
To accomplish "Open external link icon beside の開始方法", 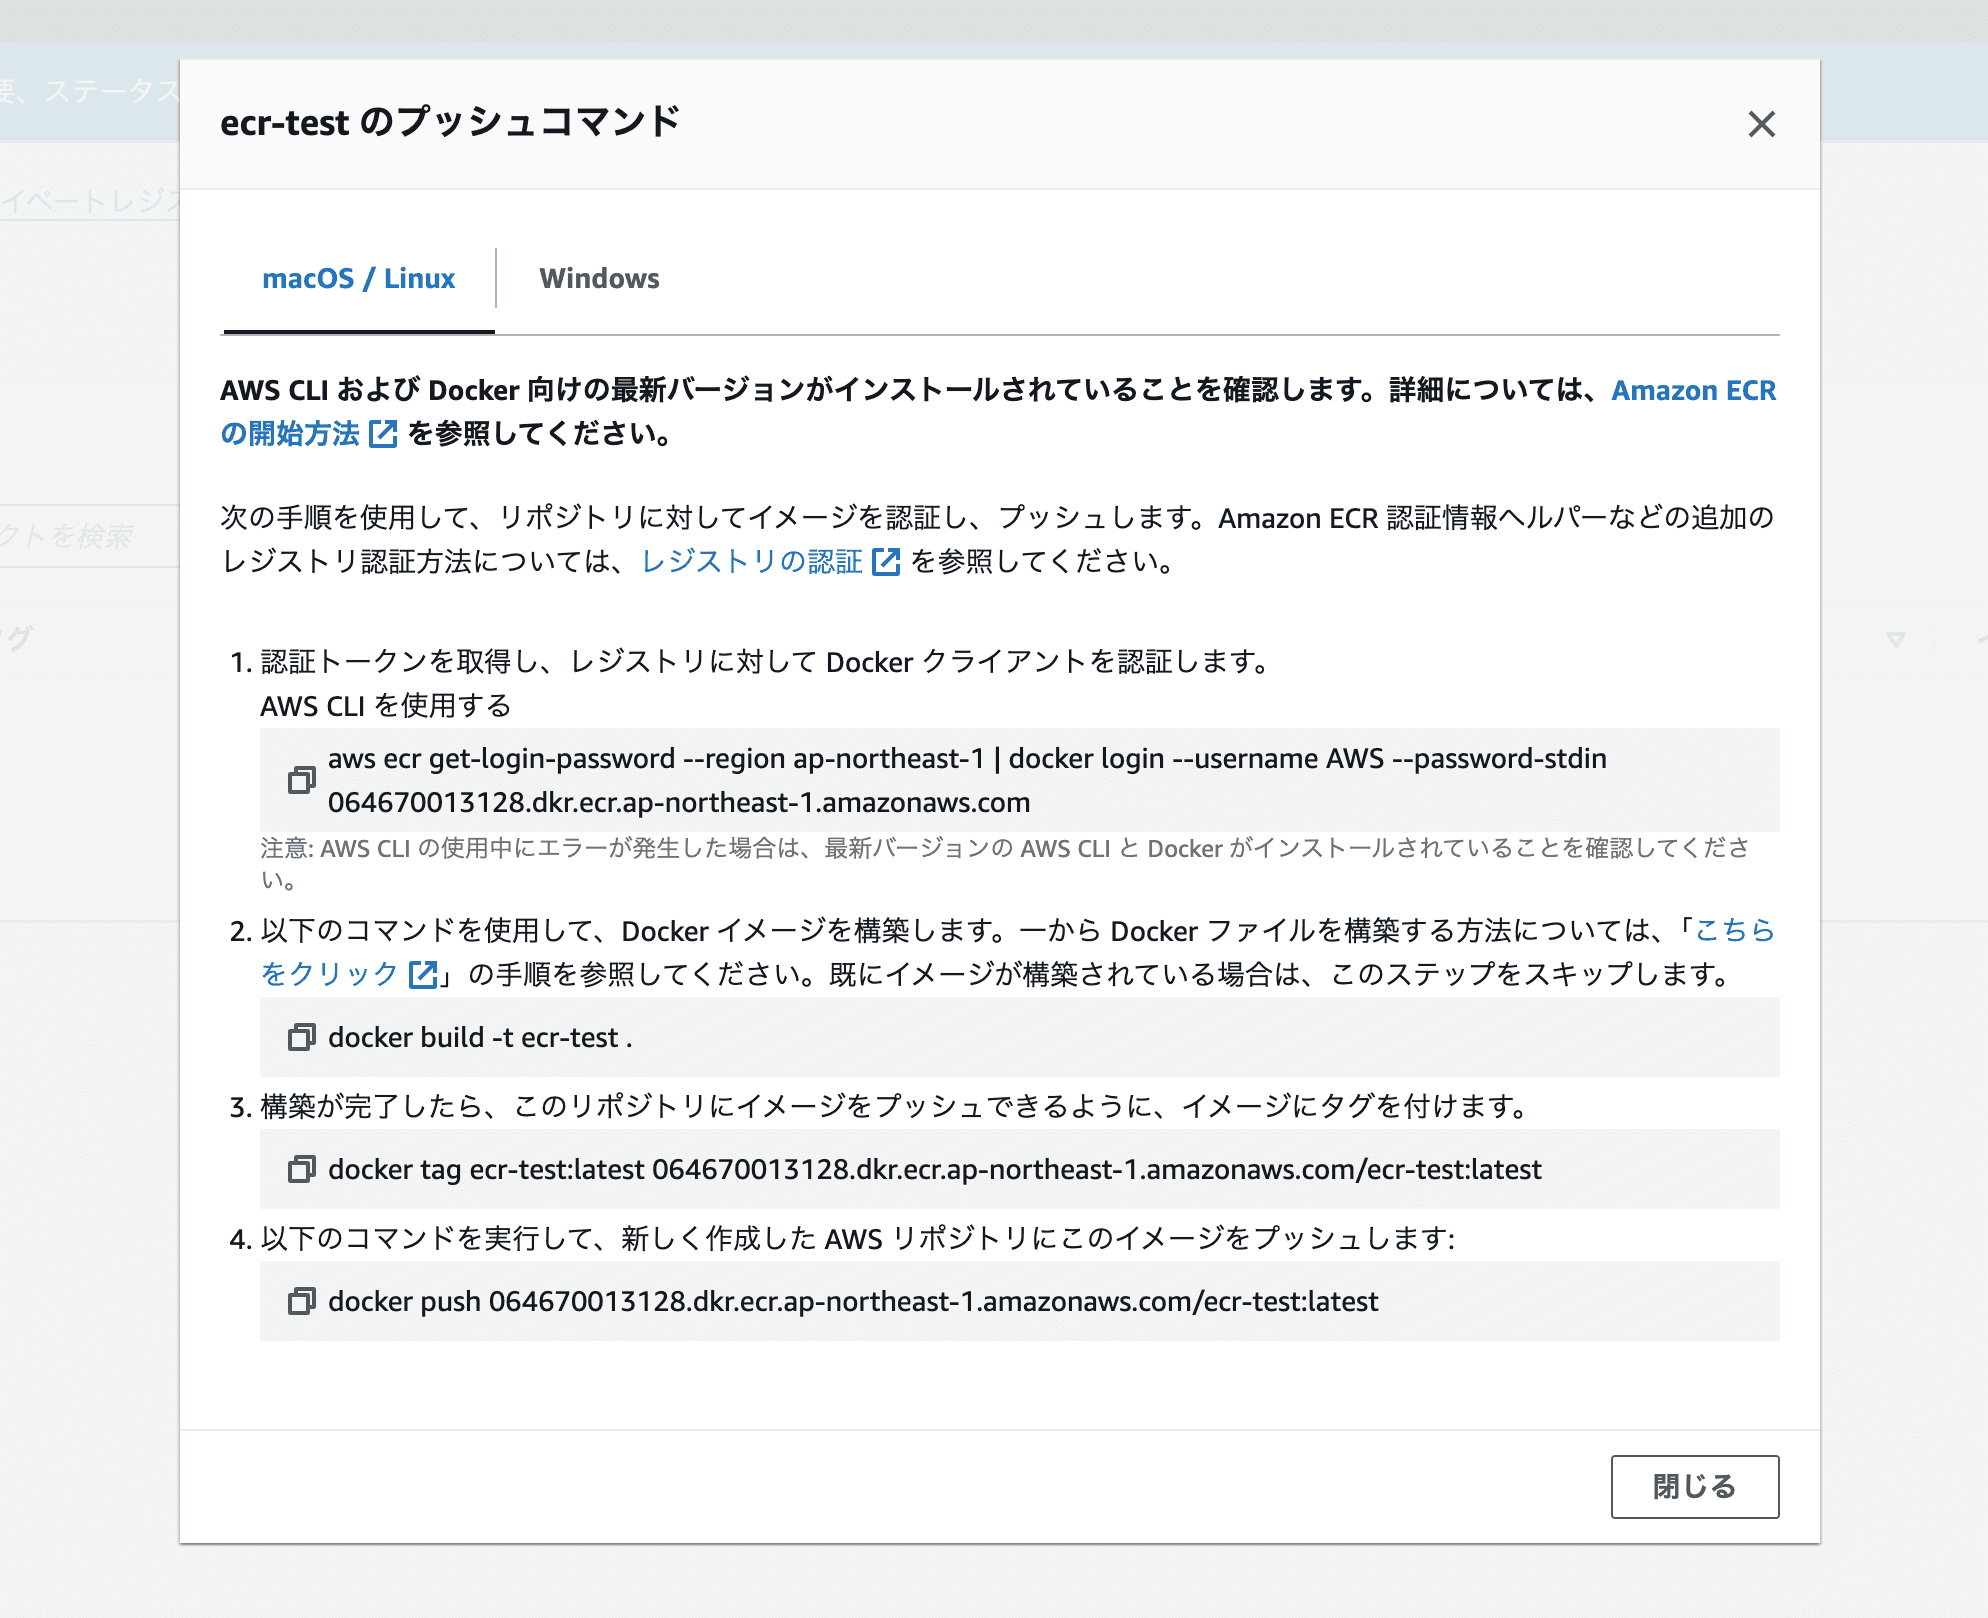I will 383,434.
